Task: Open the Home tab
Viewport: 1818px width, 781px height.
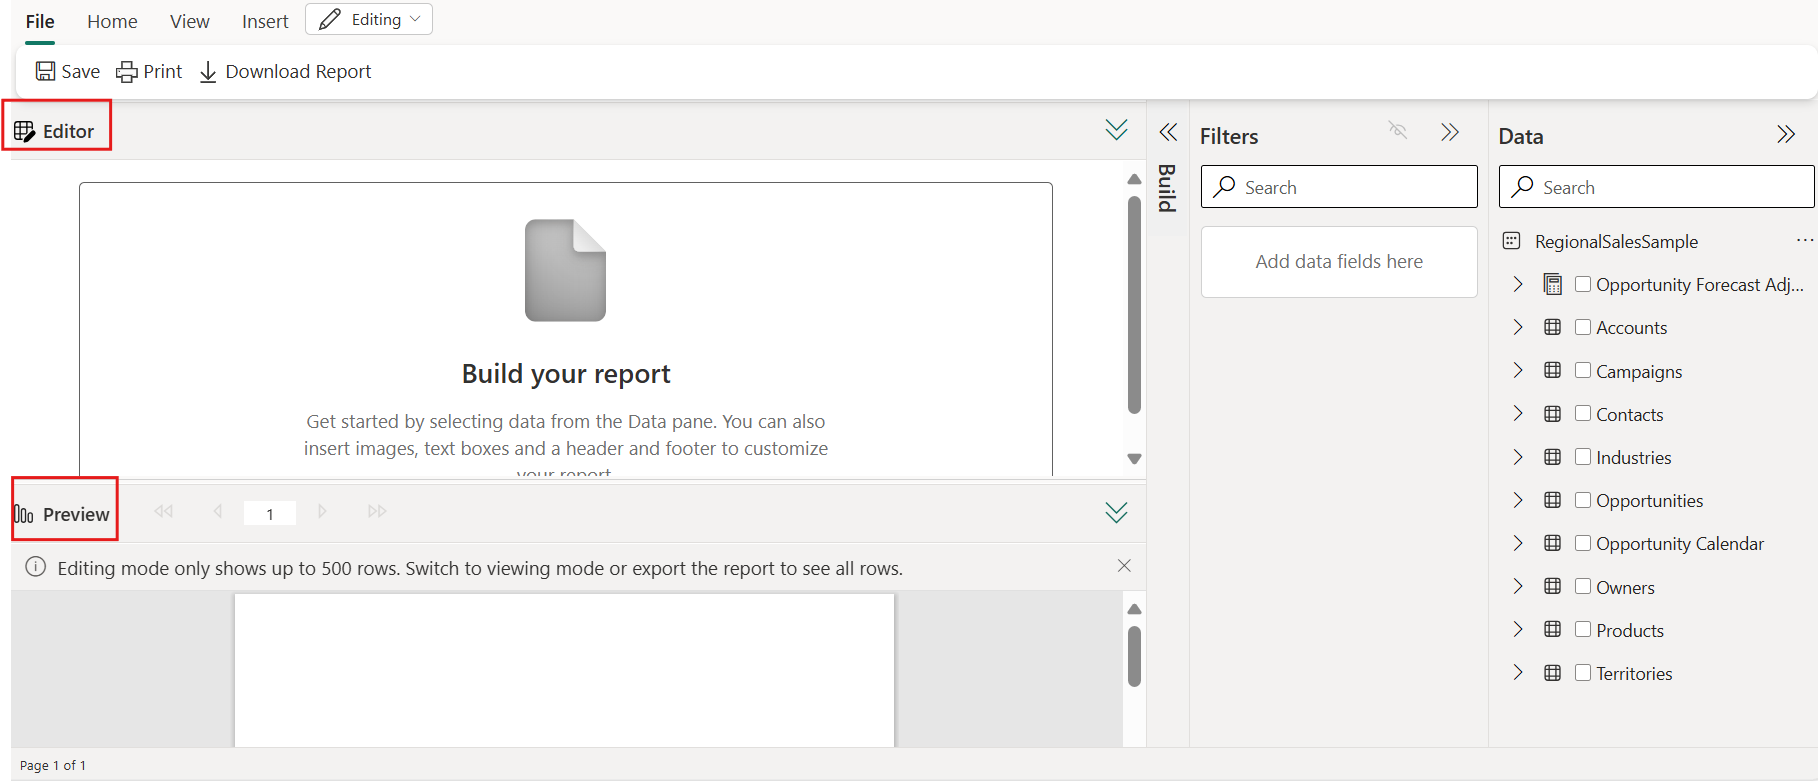Action: pyautogui.click(x=112, y=21)
